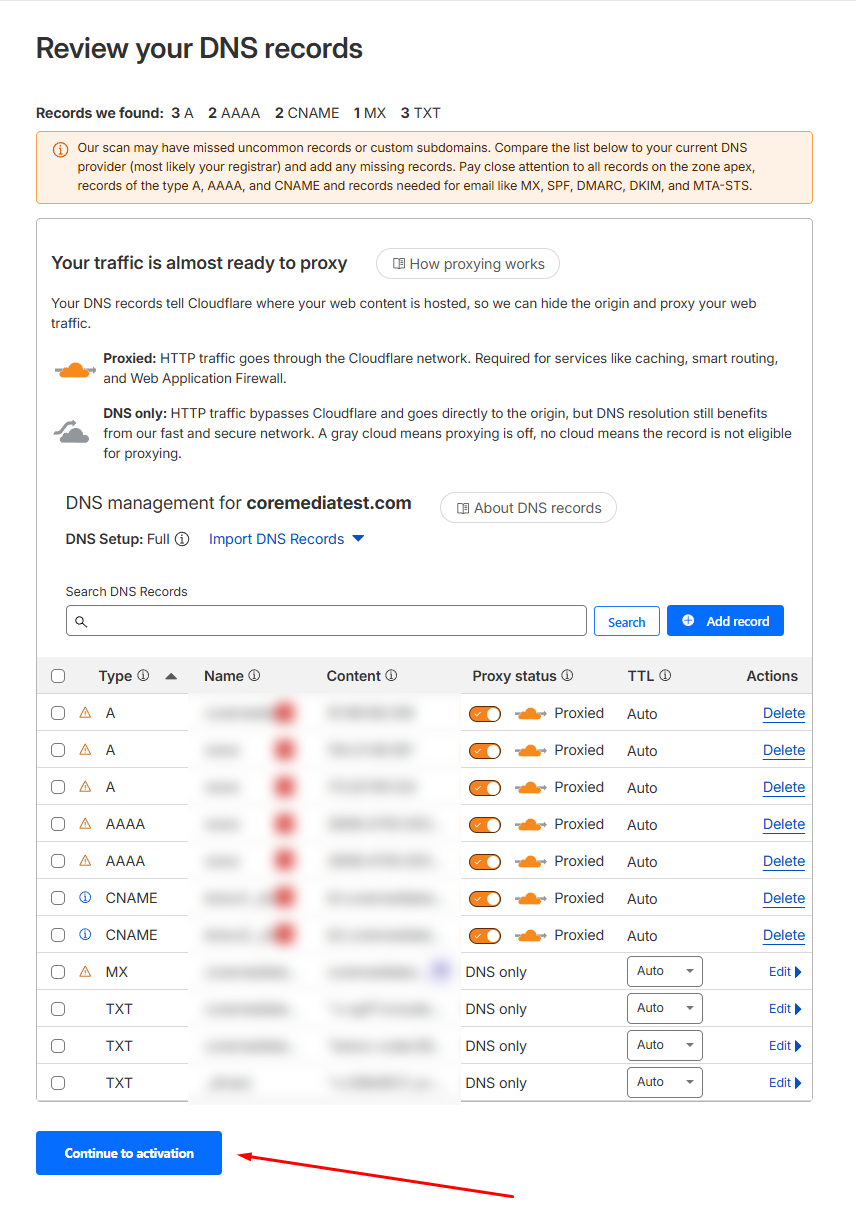
Task: Turn off proxy toggle on first A record
Action: pyautogui.click(x=485, y=714)
